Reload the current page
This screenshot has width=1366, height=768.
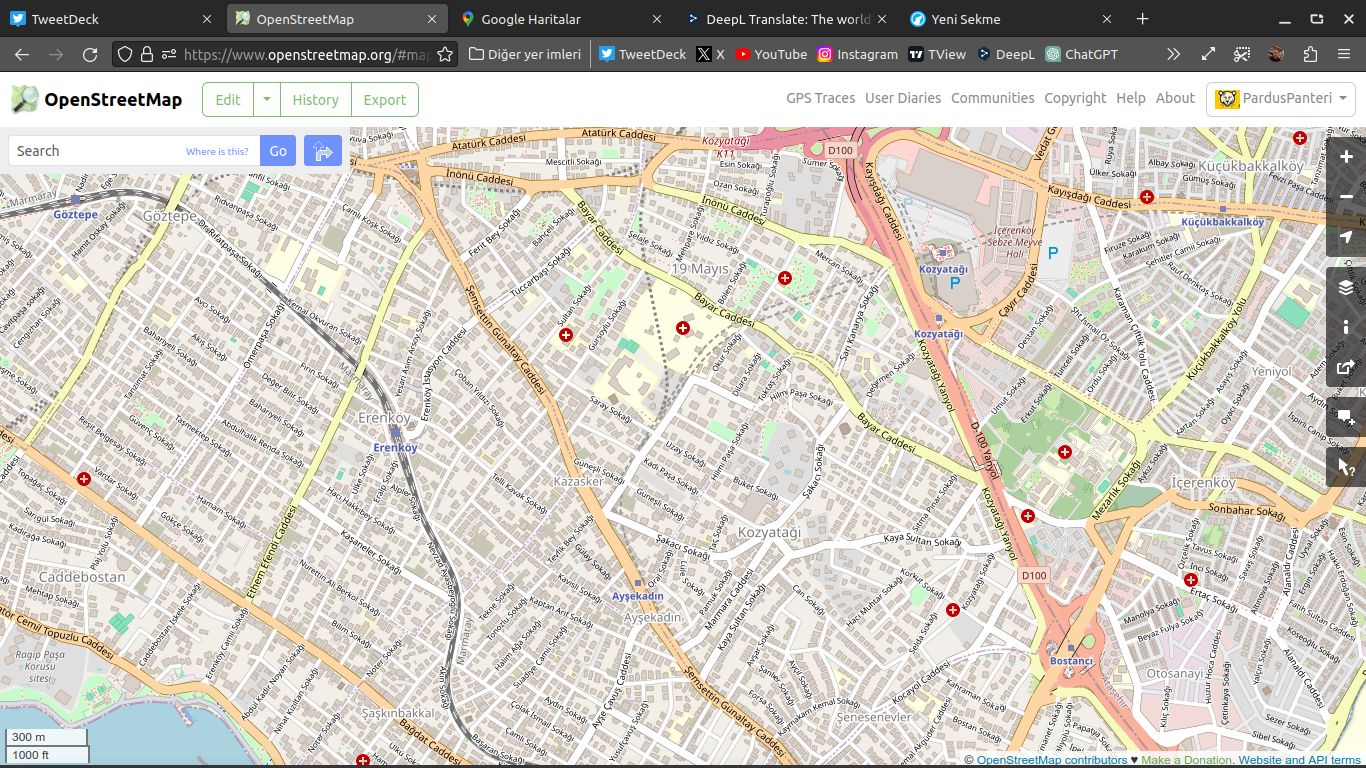click(90, 54)
